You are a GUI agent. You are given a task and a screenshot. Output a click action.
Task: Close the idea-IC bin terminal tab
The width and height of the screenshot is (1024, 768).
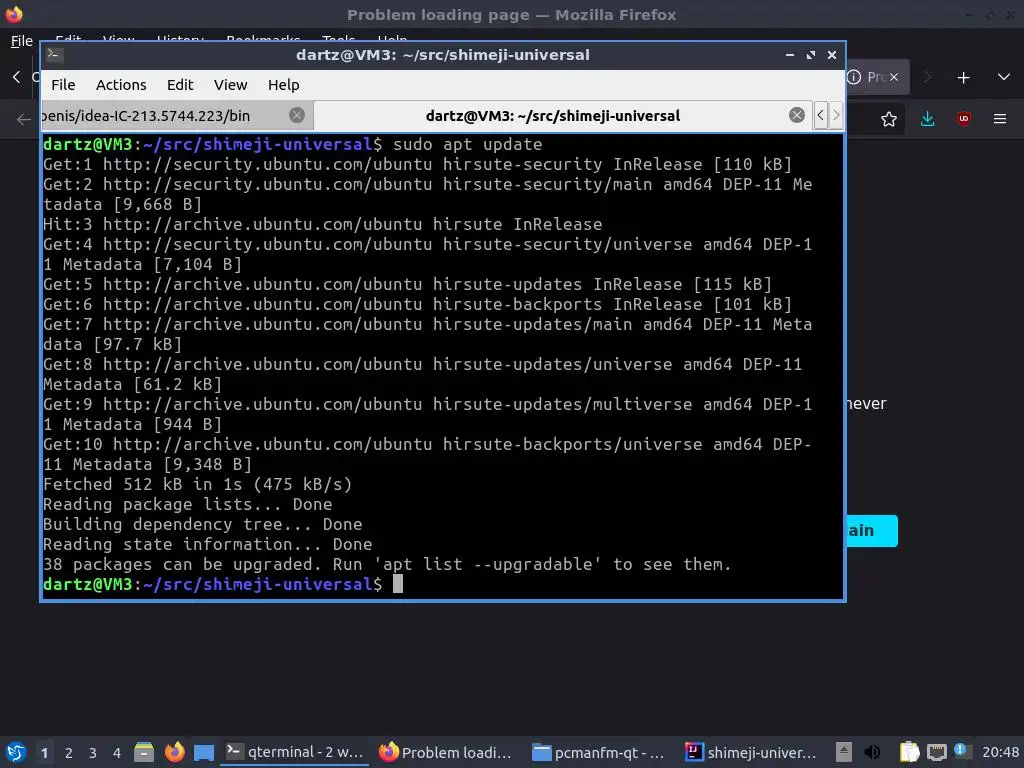[296, 116]
